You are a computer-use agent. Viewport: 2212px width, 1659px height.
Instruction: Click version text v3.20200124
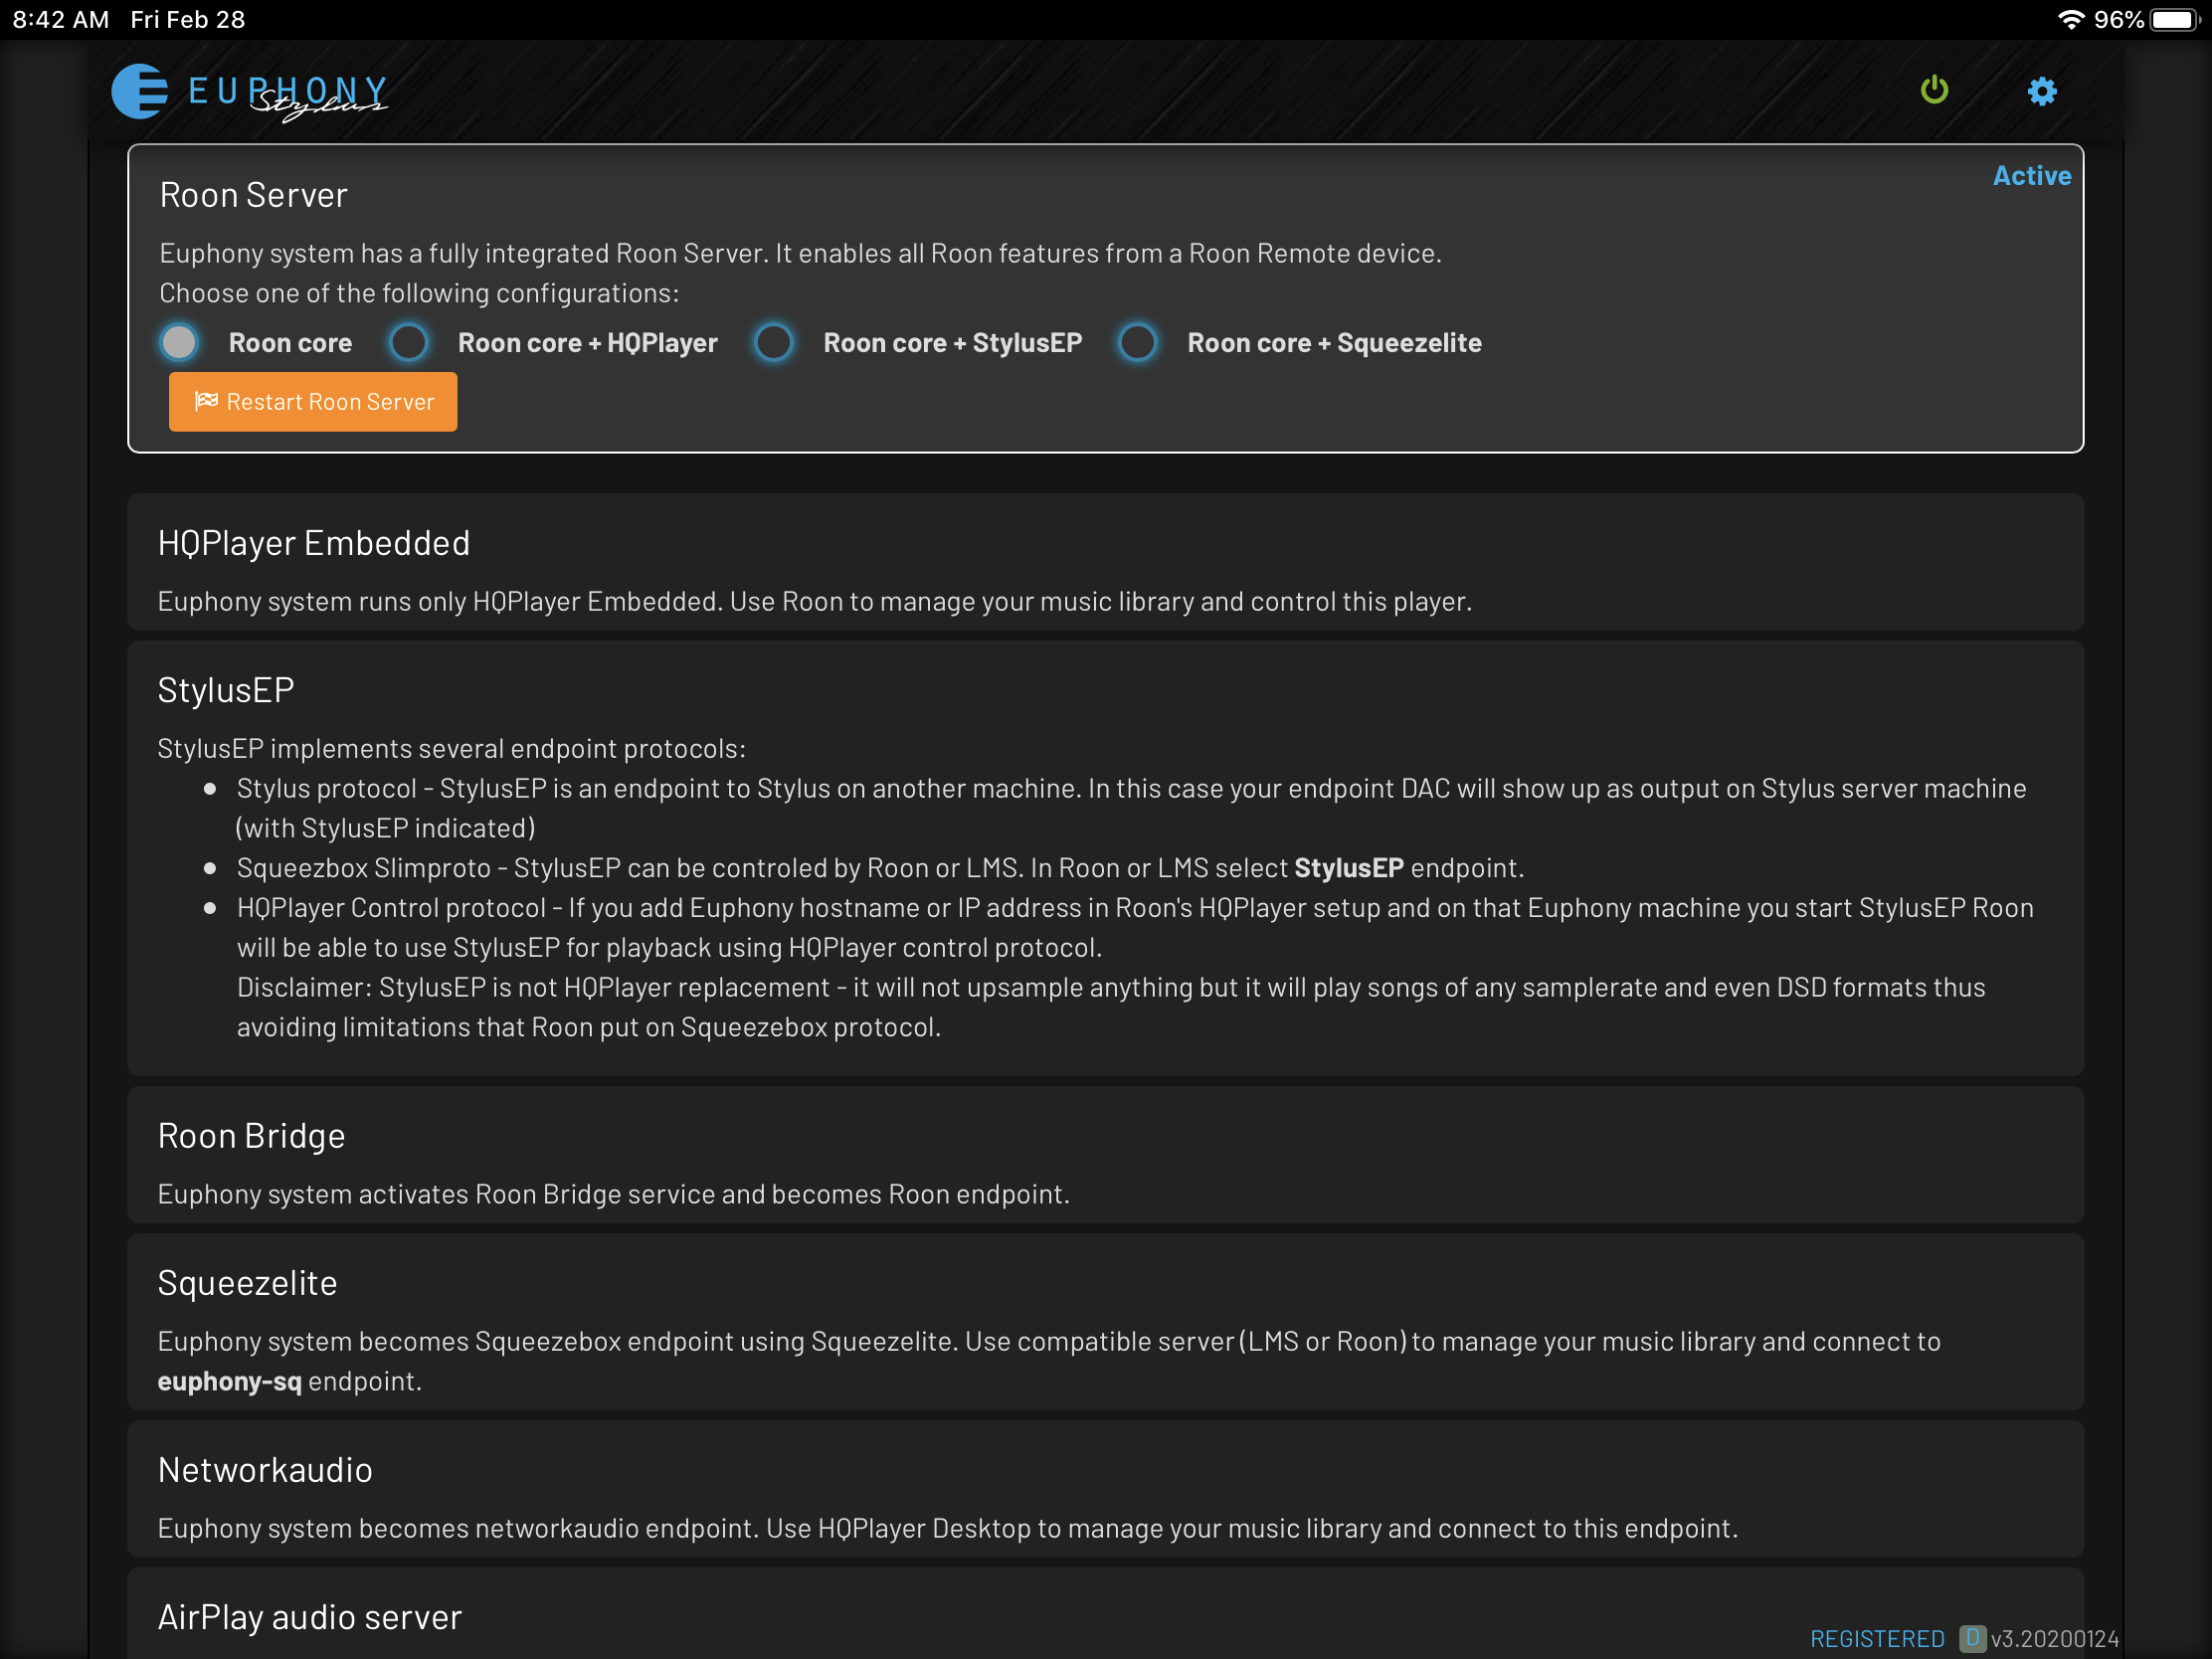[2054, 1638]
